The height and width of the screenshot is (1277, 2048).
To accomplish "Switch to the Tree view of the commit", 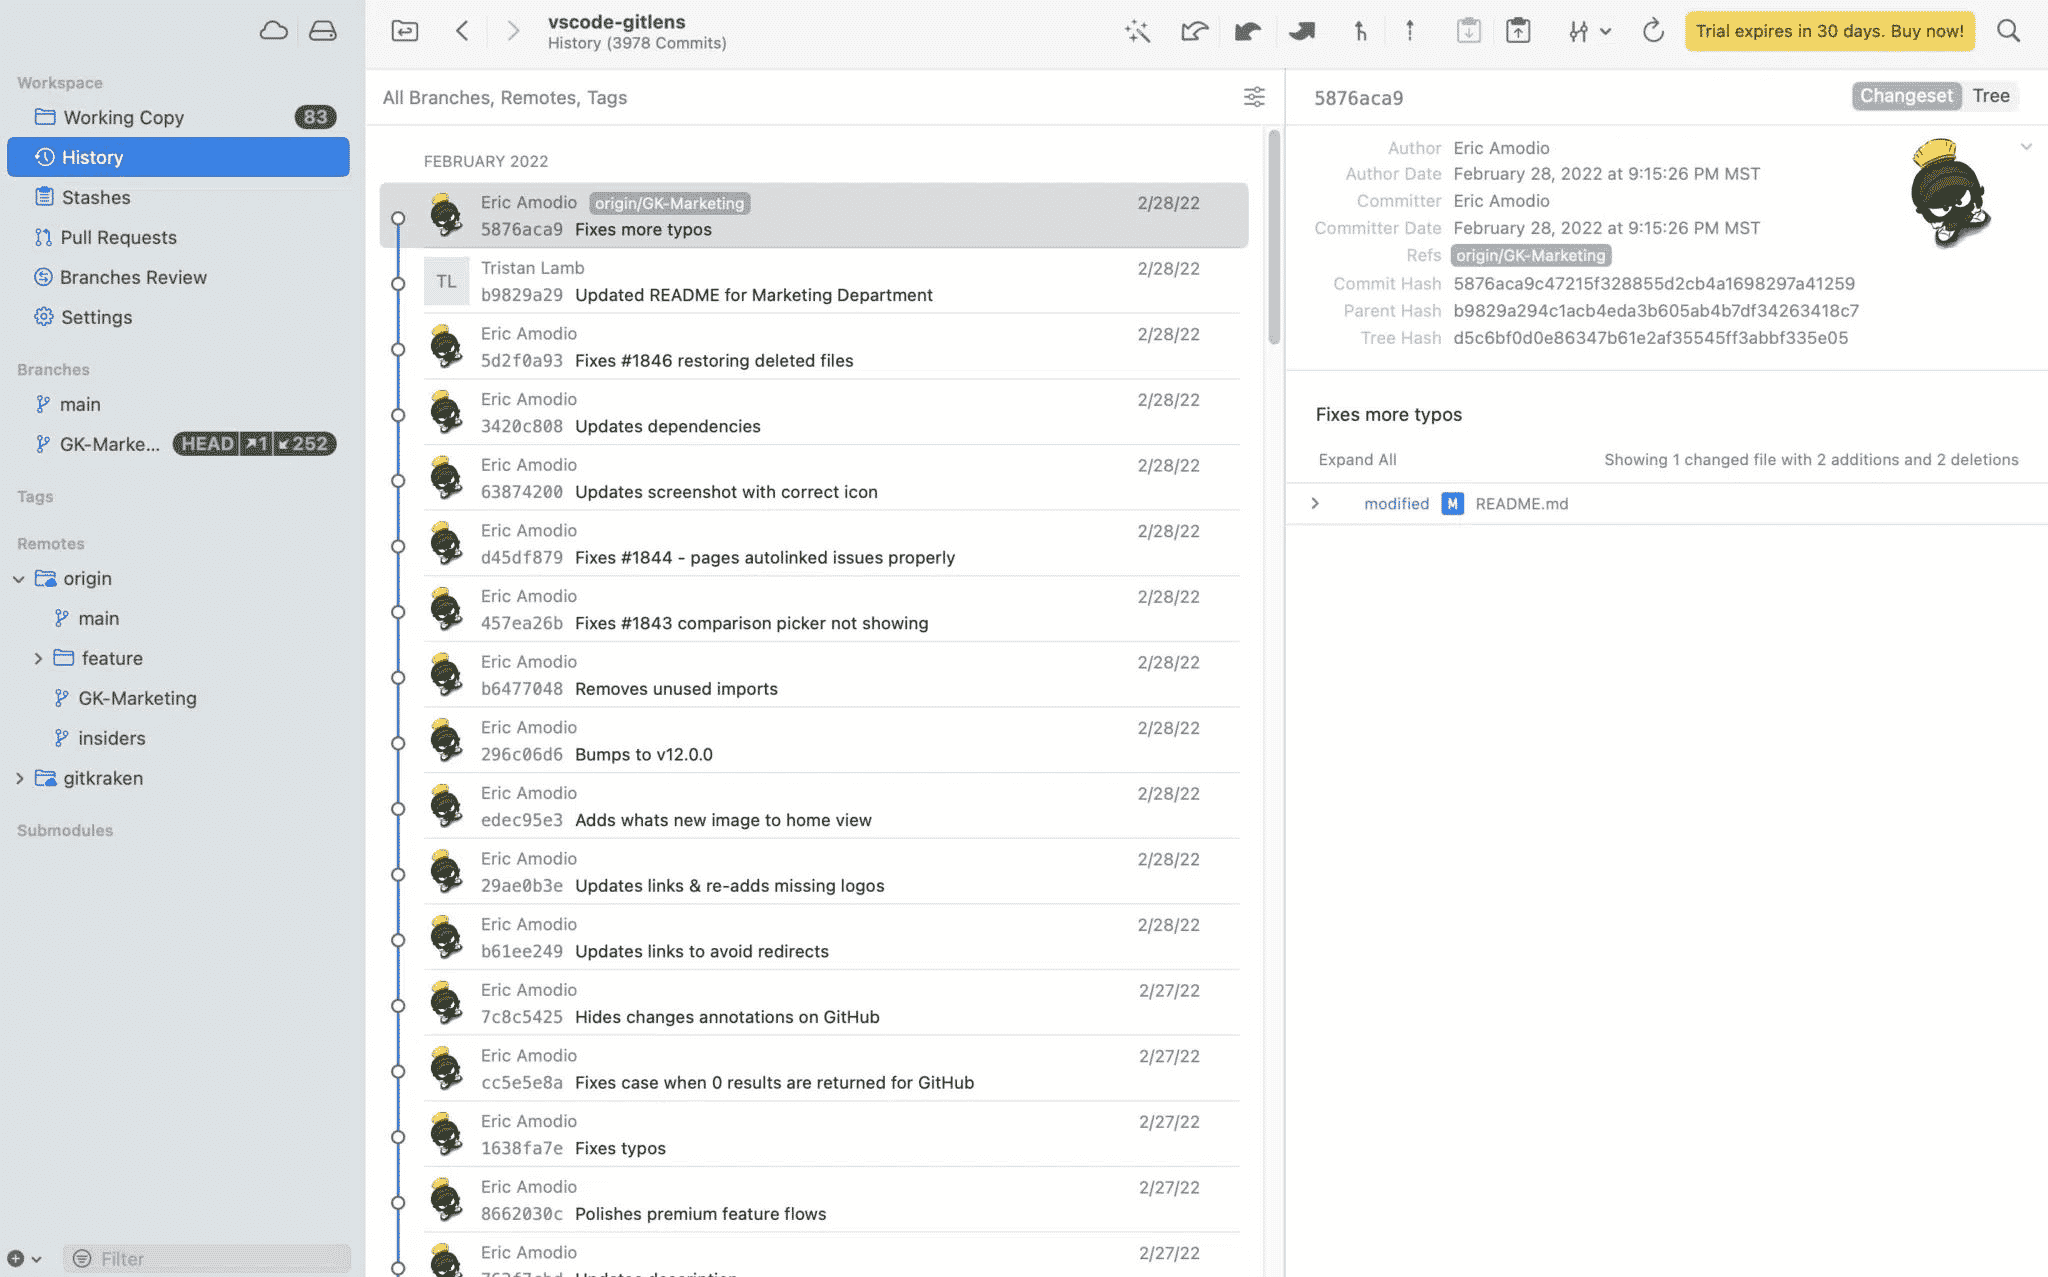I will [1991, 96].
